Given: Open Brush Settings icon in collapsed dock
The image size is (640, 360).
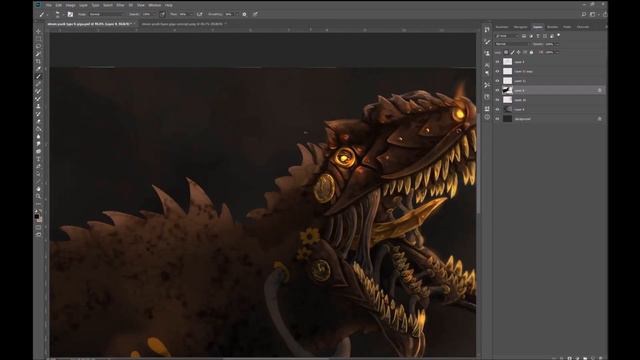Looking at the screenshot, I should [x=487, y=42].
